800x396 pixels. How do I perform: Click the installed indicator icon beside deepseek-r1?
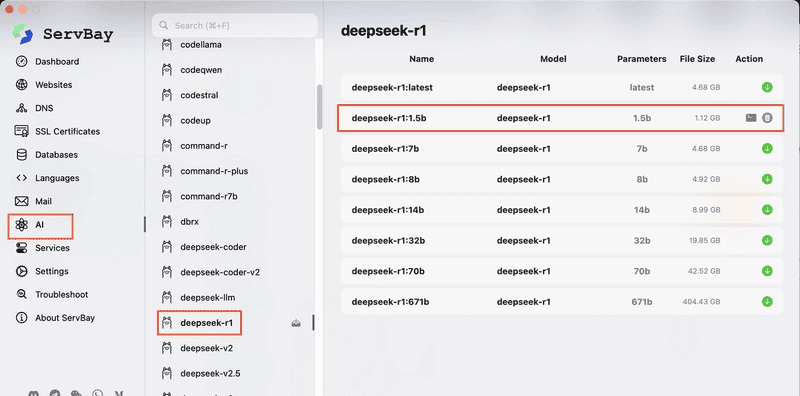pyautogui.click(x=296, y=323)
